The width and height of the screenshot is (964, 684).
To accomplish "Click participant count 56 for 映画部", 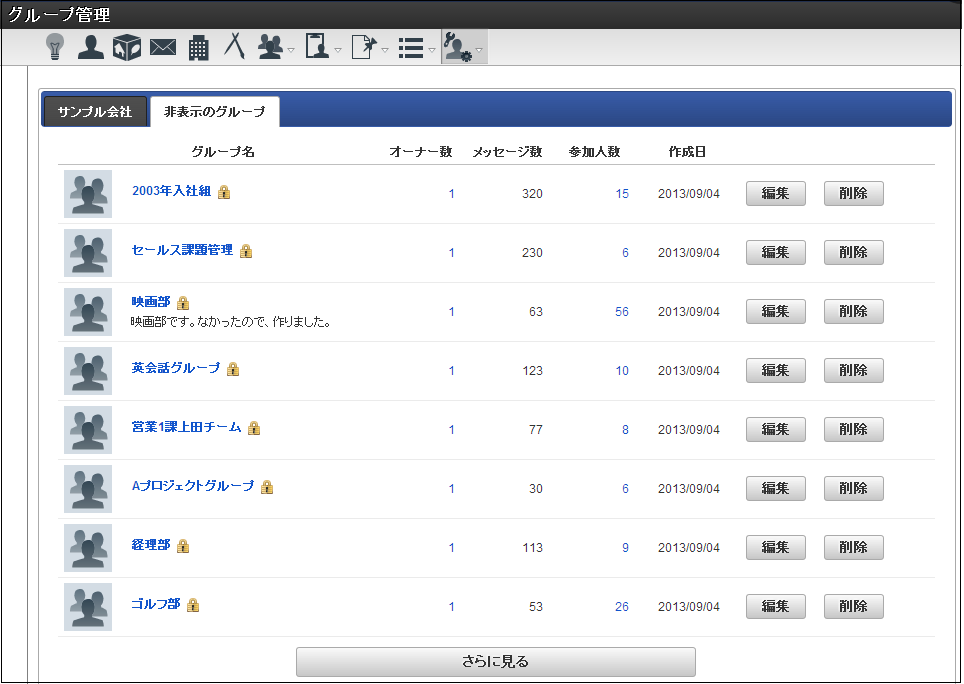I will click(622, 312).
